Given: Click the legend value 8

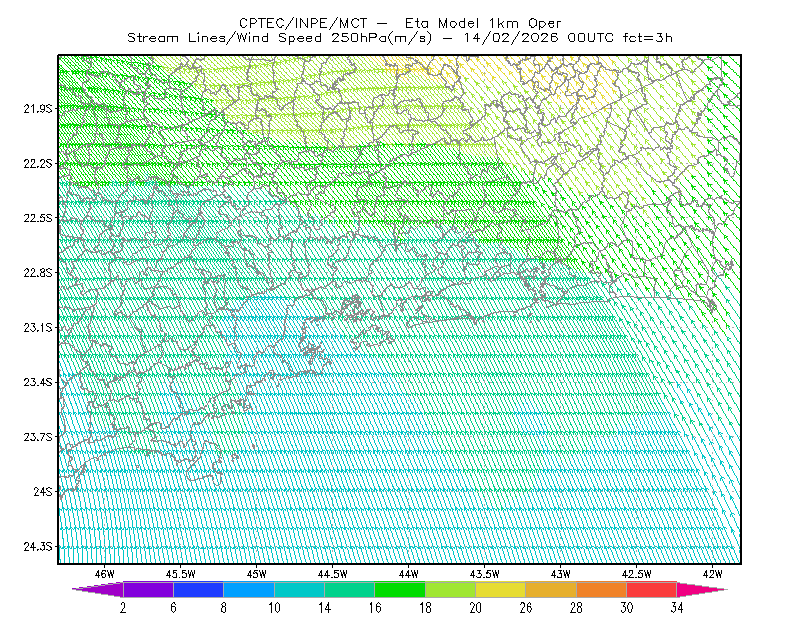Looking at the screenshot, I should [223, 608].
